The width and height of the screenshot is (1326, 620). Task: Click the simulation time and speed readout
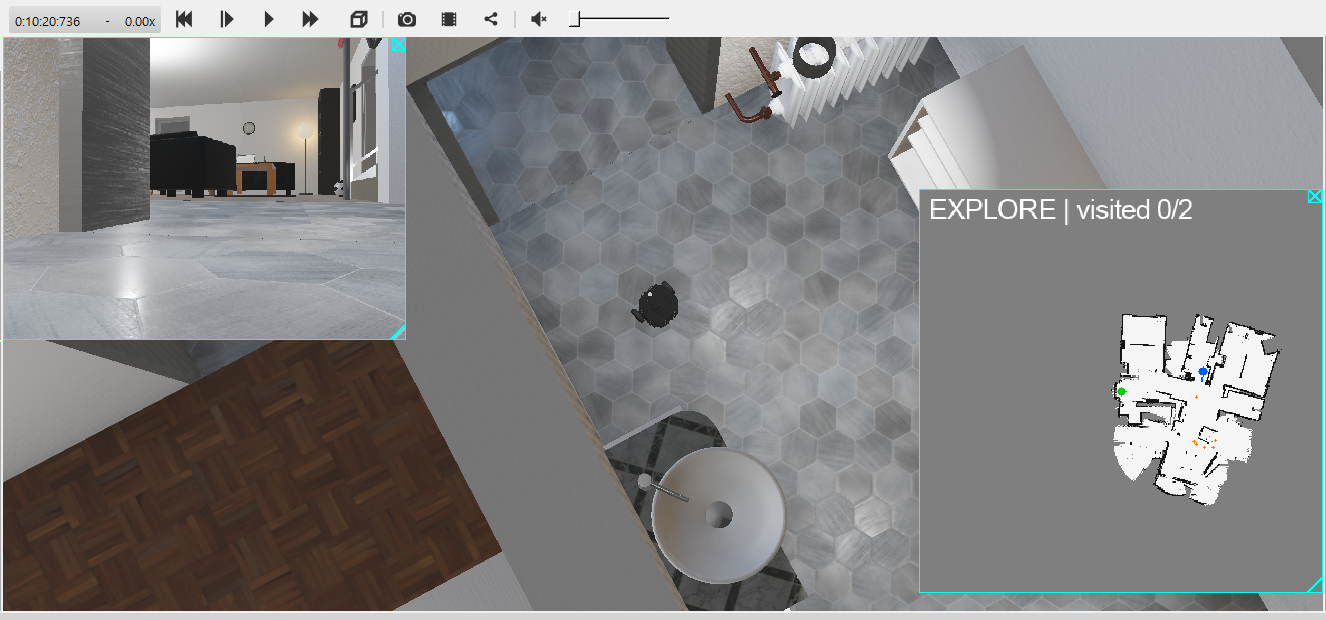point(85,20)
